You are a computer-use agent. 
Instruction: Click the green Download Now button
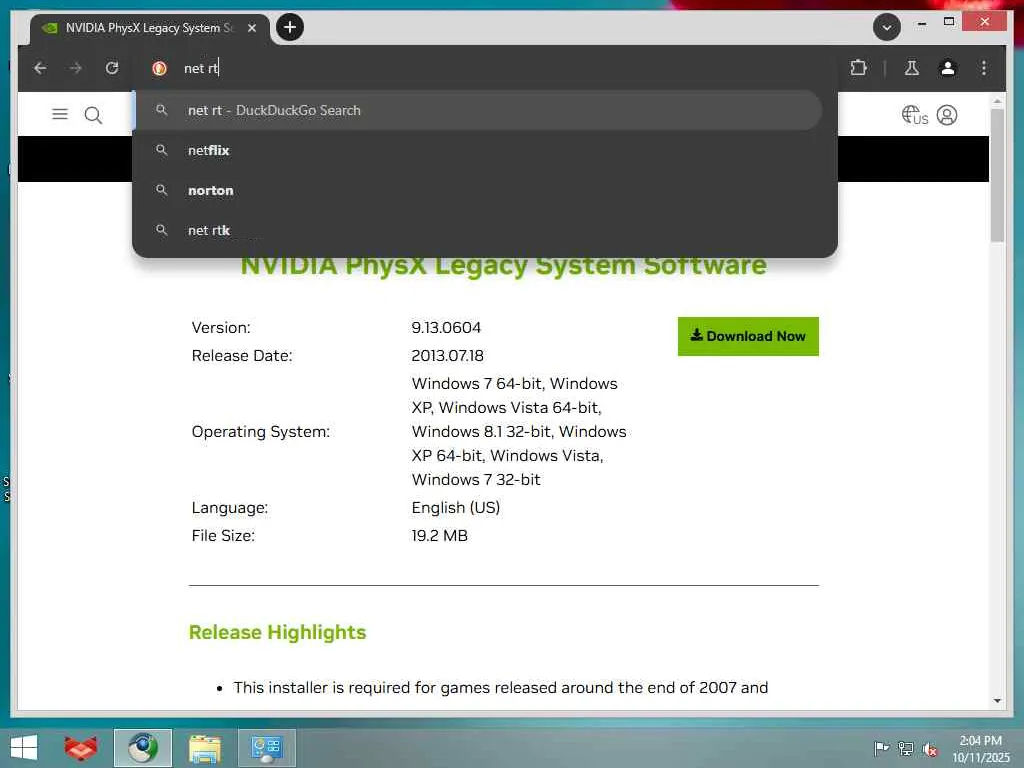(748, 336)
